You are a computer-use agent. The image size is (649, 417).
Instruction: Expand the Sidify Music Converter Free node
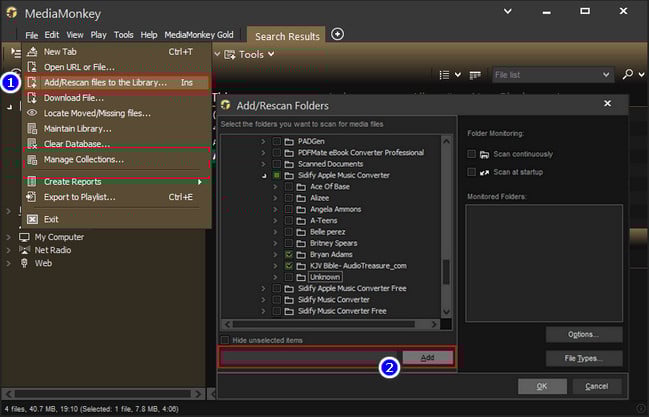coord(263,311)
